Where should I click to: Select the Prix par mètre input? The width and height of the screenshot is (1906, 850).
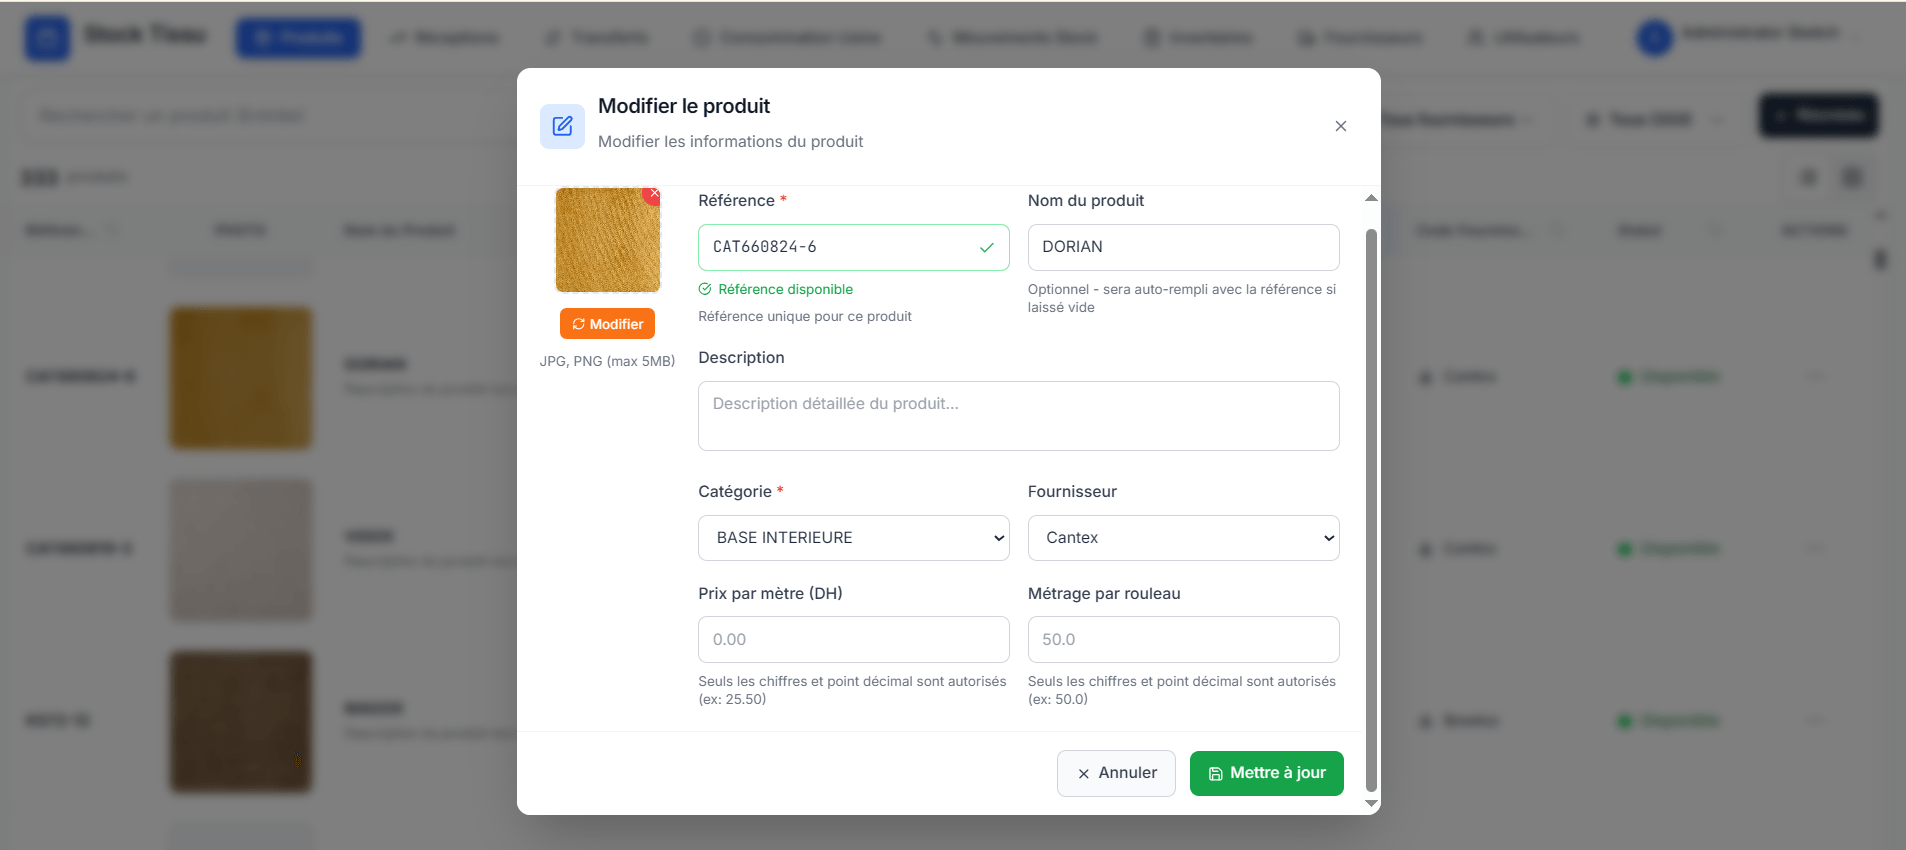[853, 640]
